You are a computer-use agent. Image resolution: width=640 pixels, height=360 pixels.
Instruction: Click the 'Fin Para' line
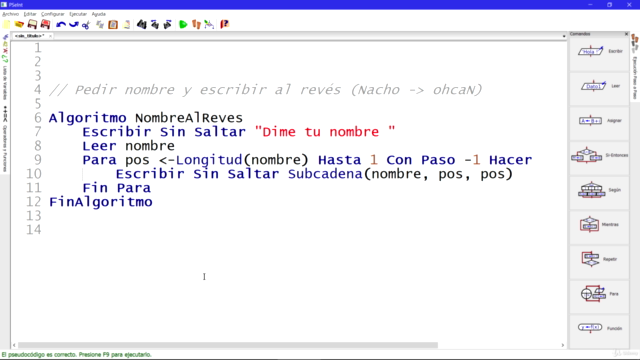click(116, 188)
